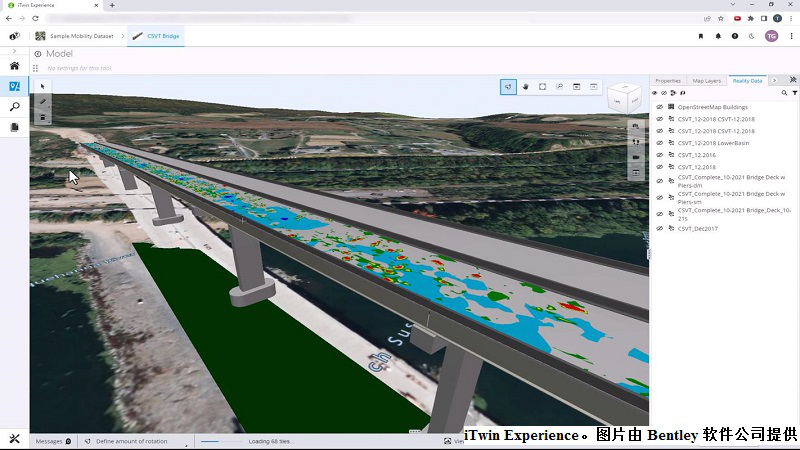Open the Home icon in left sidebar
Image resolution: width=800 pixels, height=450 pixels.
tap(14, 66)
